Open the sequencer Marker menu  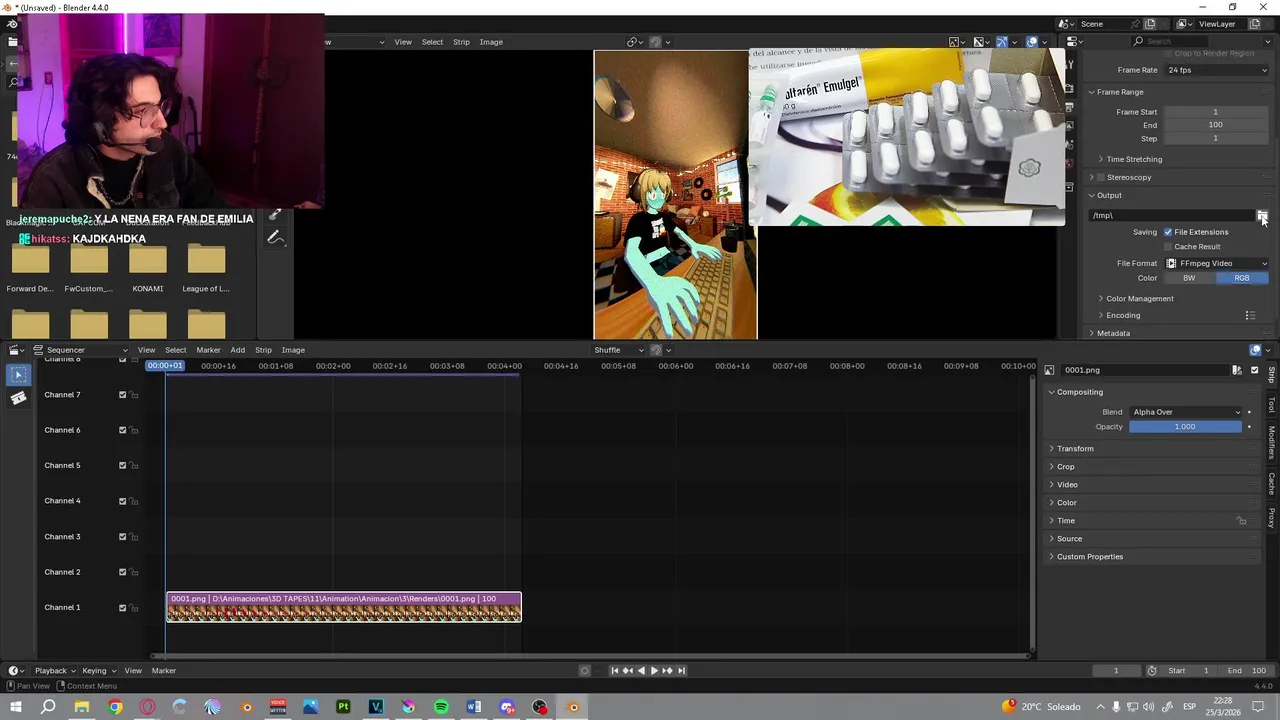[208, 350]
